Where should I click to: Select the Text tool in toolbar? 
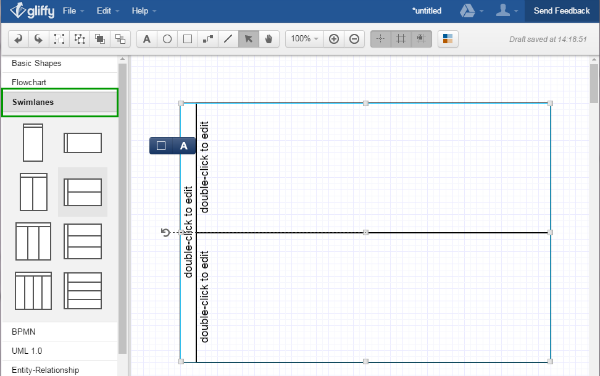coord(147,39)
